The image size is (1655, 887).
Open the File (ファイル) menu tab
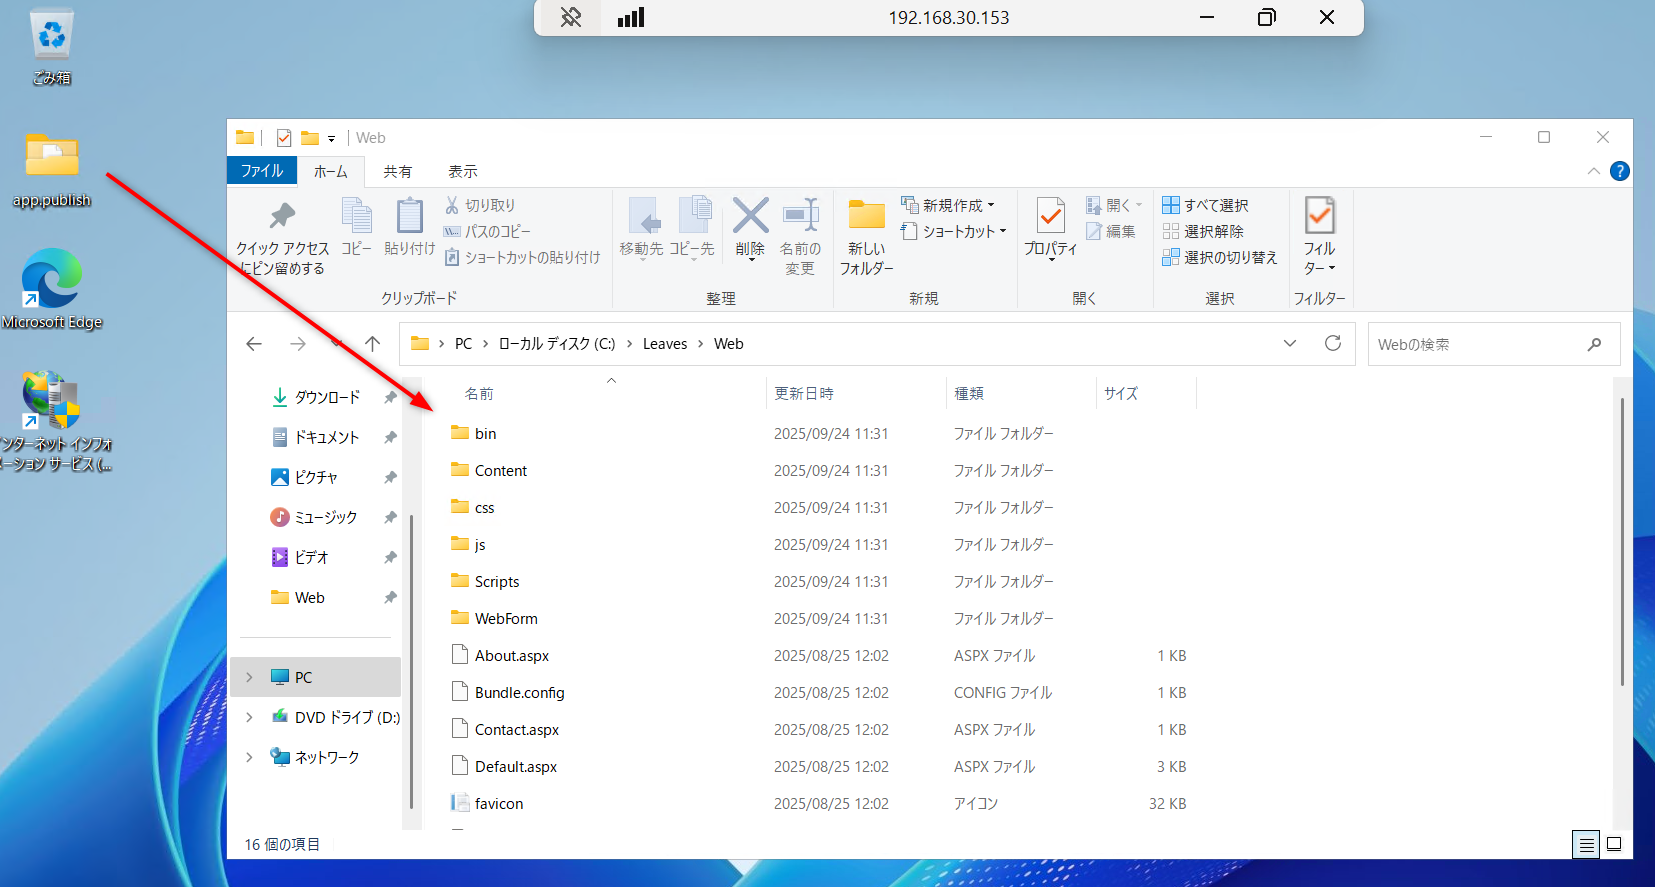tap(262, 171)
